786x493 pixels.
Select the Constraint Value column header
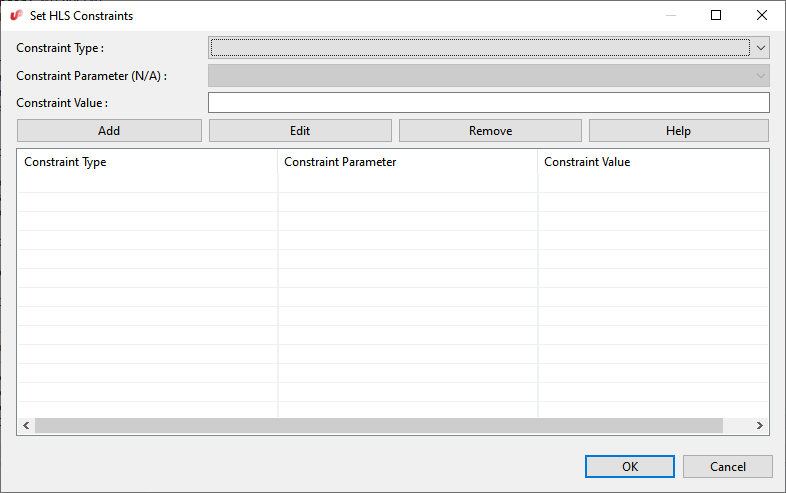[652, 162]
